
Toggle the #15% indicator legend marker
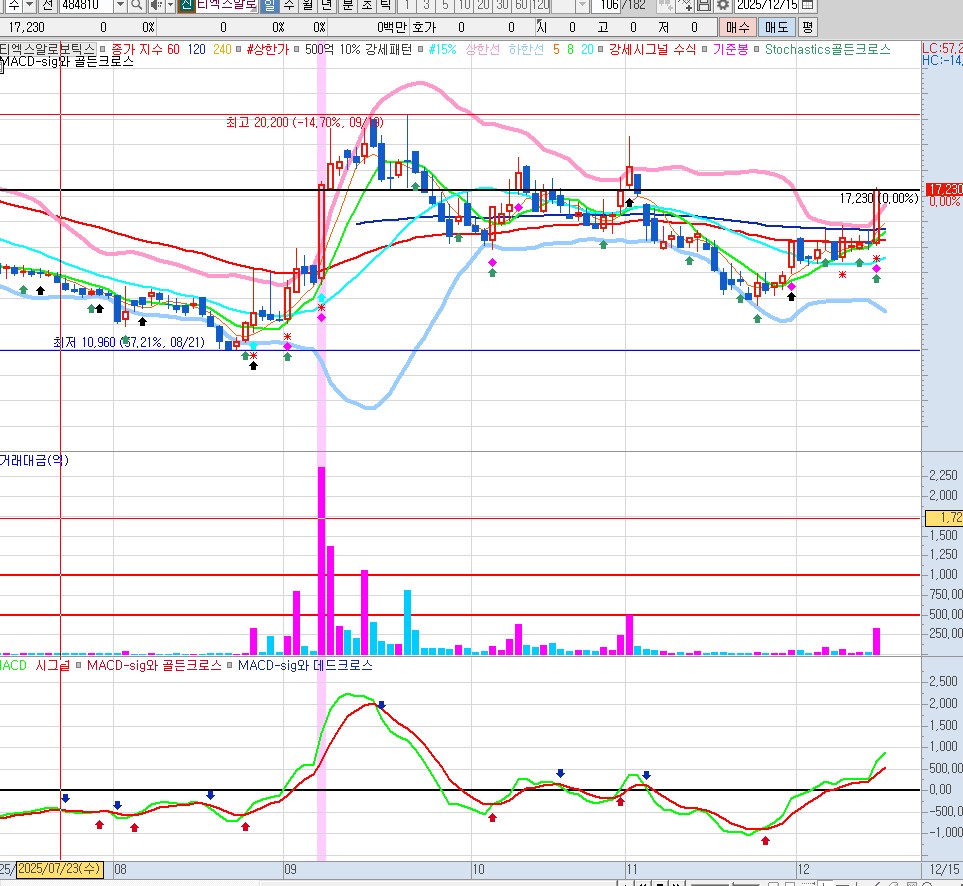[x=421, y=49]
